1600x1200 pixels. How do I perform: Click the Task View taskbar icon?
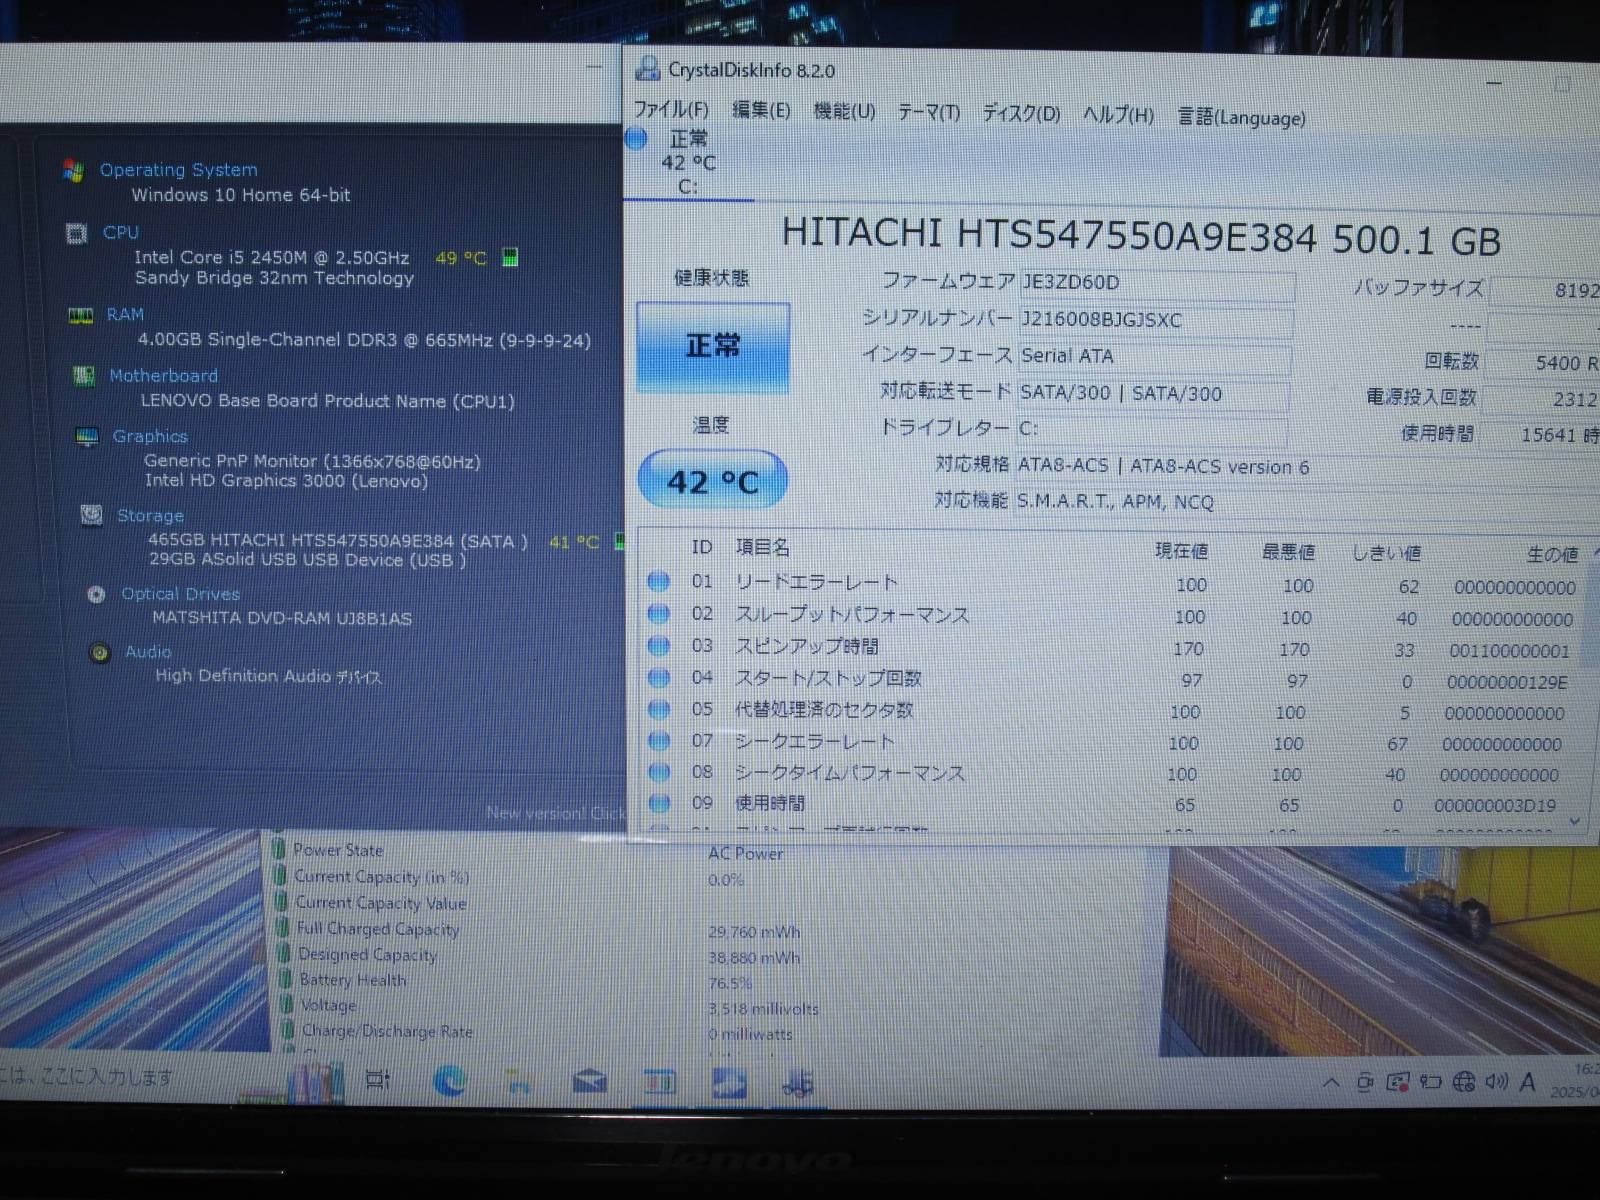[x=378, y=1080]
